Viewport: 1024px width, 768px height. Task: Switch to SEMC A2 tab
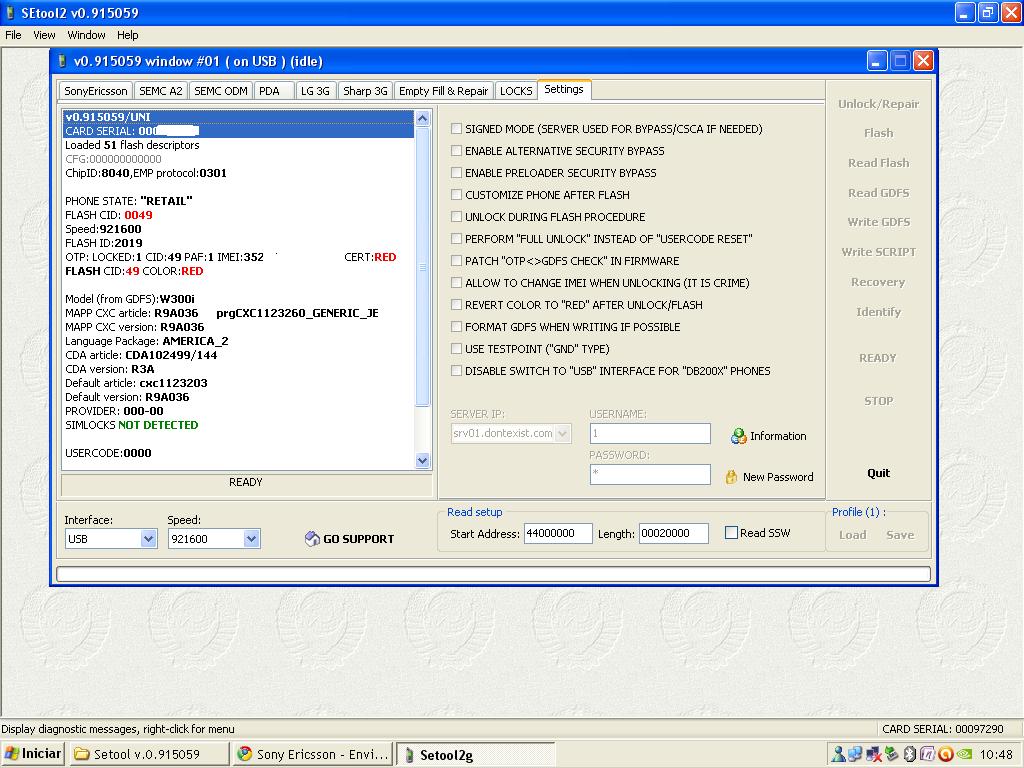pos(161,91)
